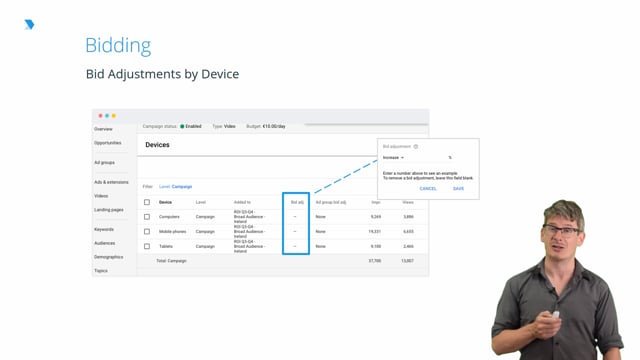
Task: Click the help icon beside Bid adjustment
Action: click(416, 147)
